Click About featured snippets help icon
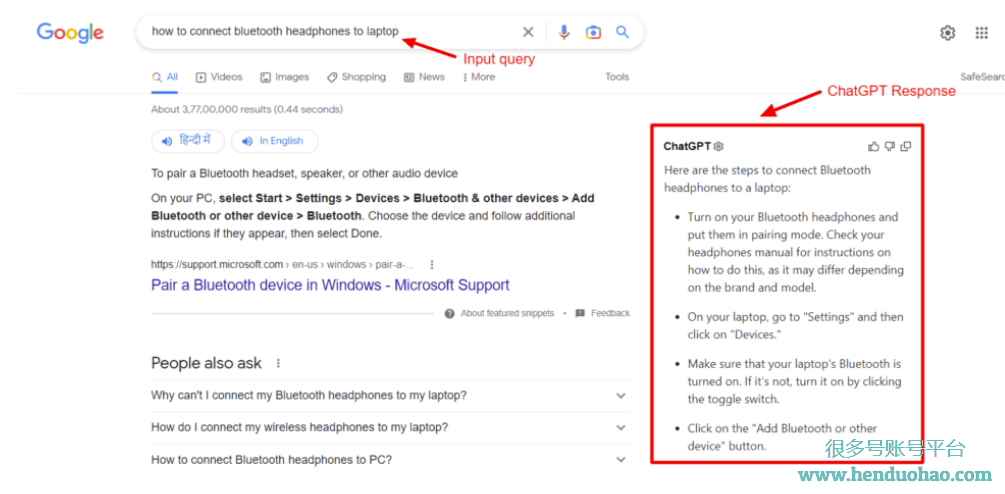Image resolution: width=1005 pixels, height=494 pixels. [x=449, y=313]
